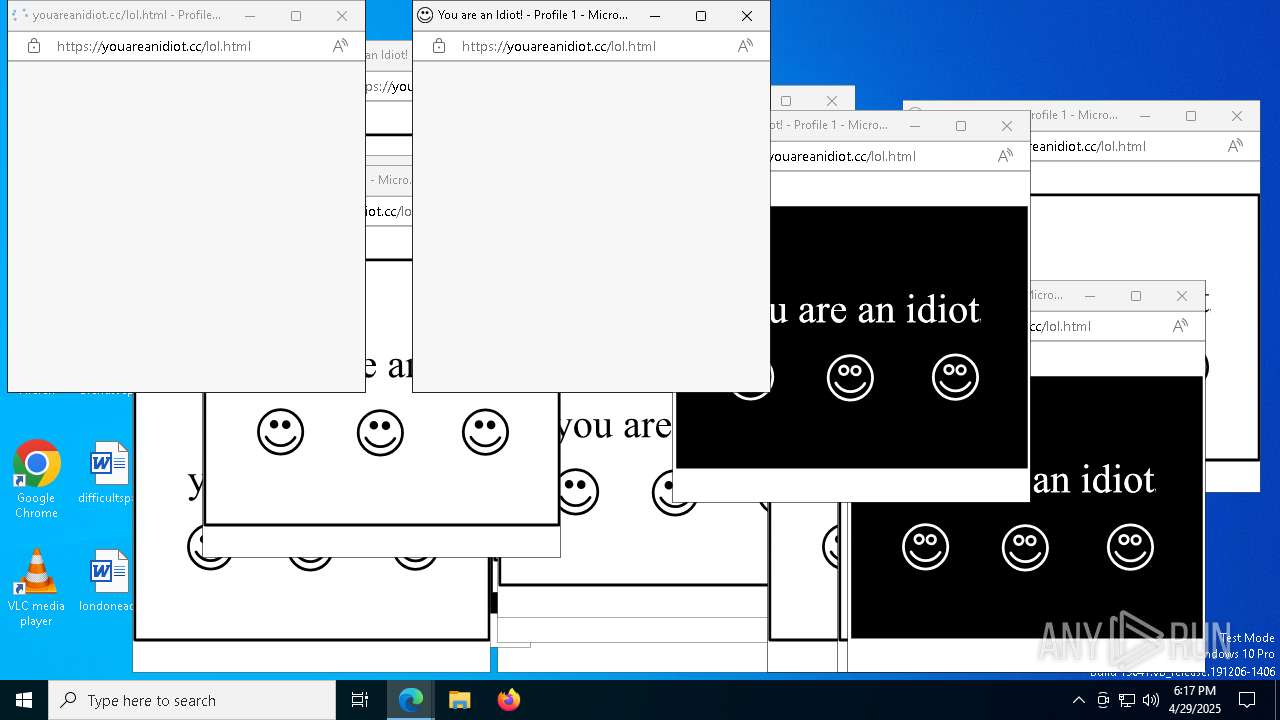Close the loading youareanidiot.cc/lol.html window
This screenshot has height=720, width=1280.
[x=342, y=16]
